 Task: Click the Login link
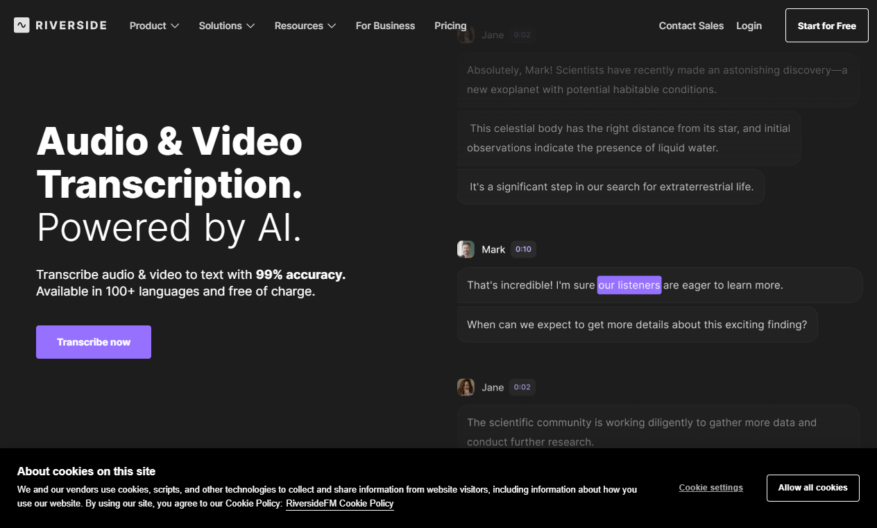pyautogui.click(x=749, y=26)
